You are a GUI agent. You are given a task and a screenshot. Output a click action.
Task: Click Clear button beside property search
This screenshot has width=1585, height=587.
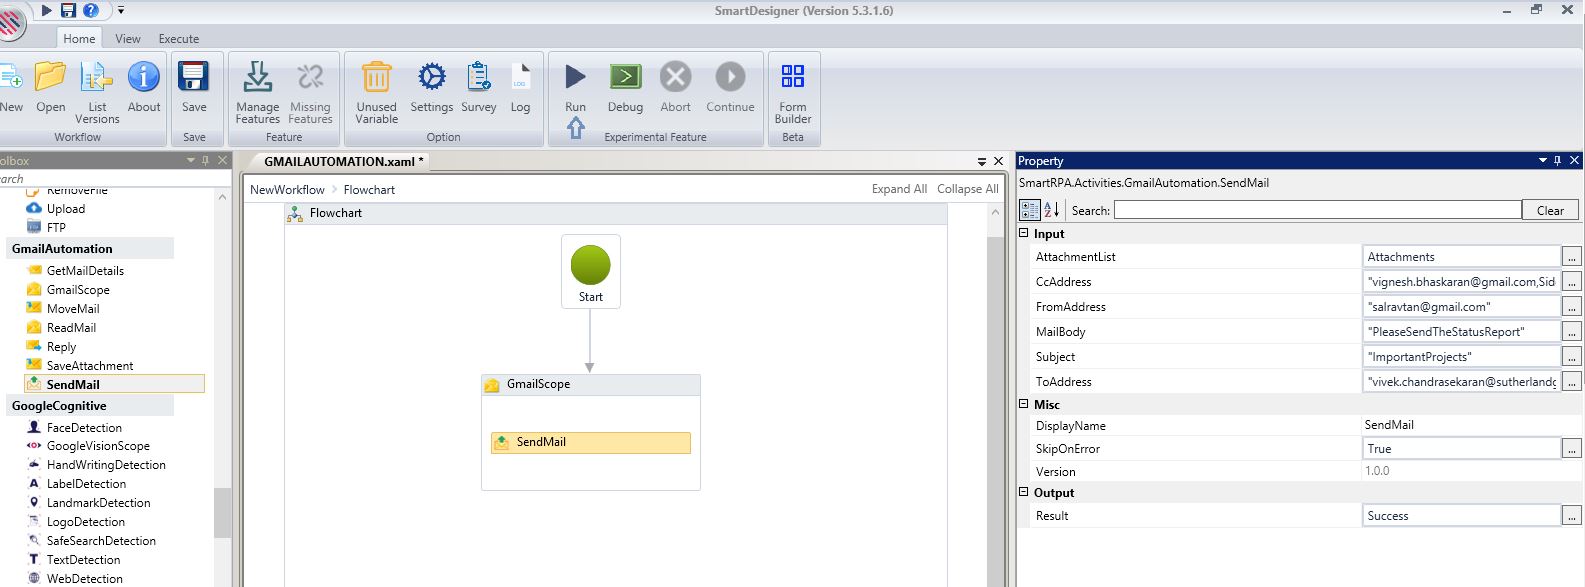pyautogui.click(x=1550, y=210)
